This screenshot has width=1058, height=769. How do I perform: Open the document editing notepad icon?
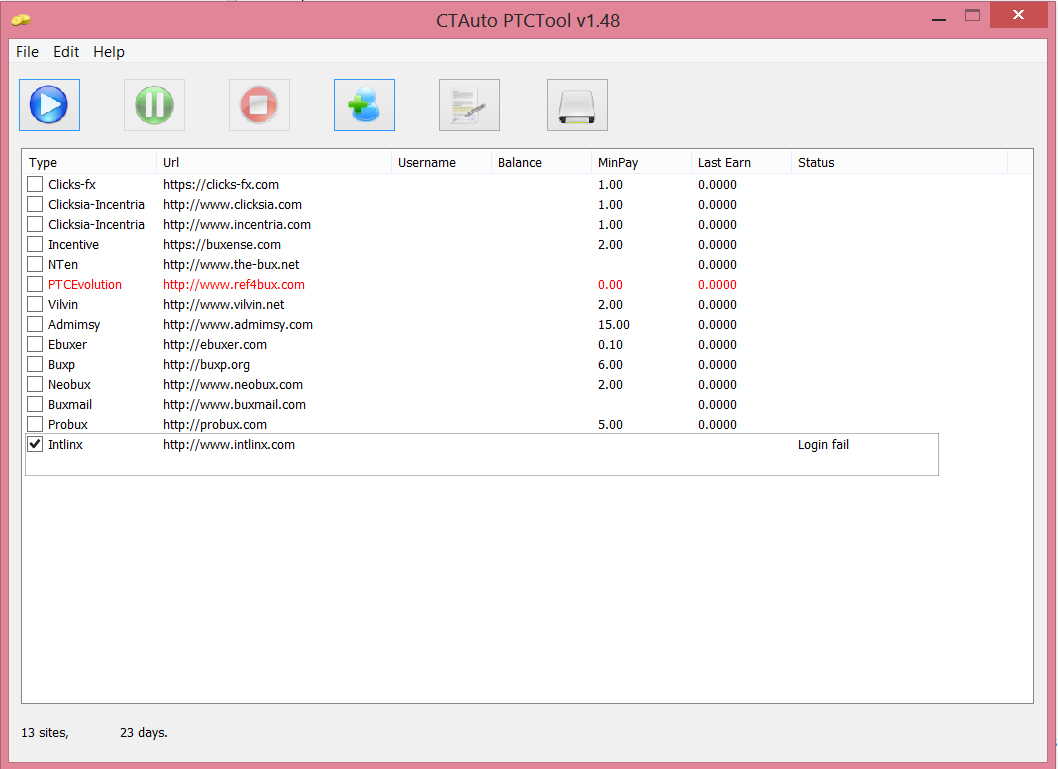pyautogui.click(x=470, y=105)
